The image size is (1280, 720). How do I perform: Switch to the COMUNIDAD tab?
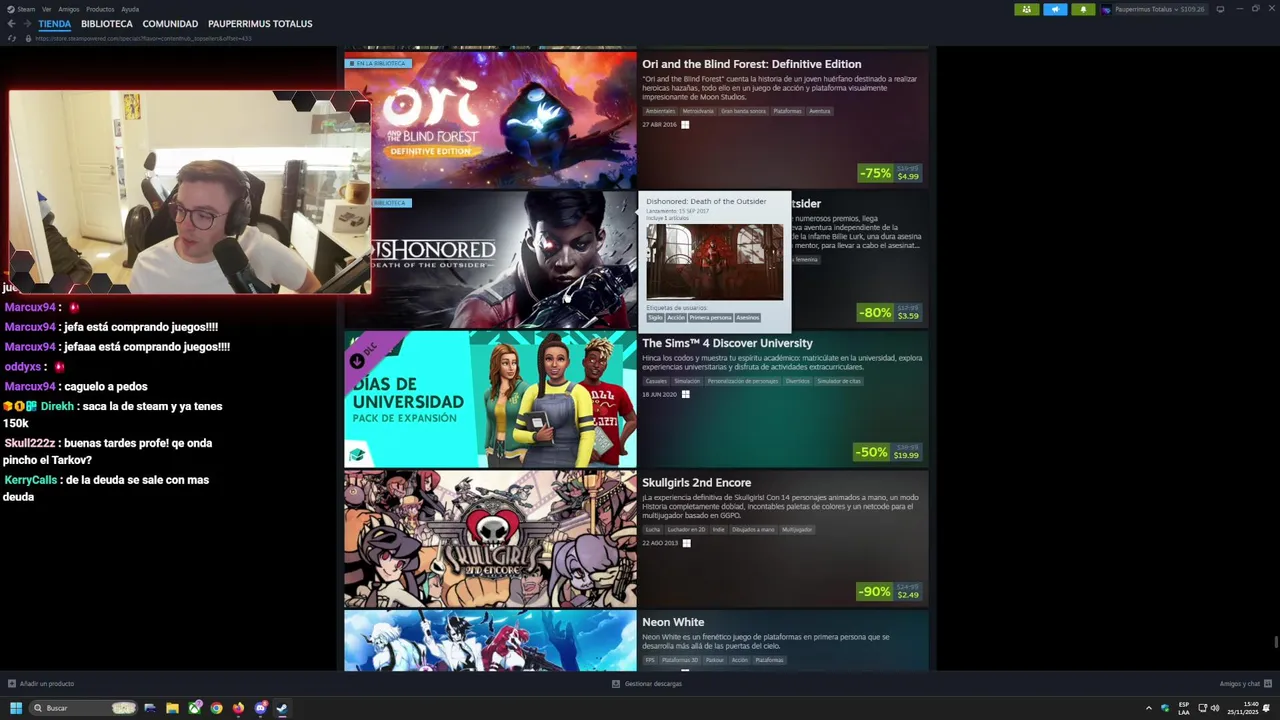pyautogui.click(x=170, y=24)
